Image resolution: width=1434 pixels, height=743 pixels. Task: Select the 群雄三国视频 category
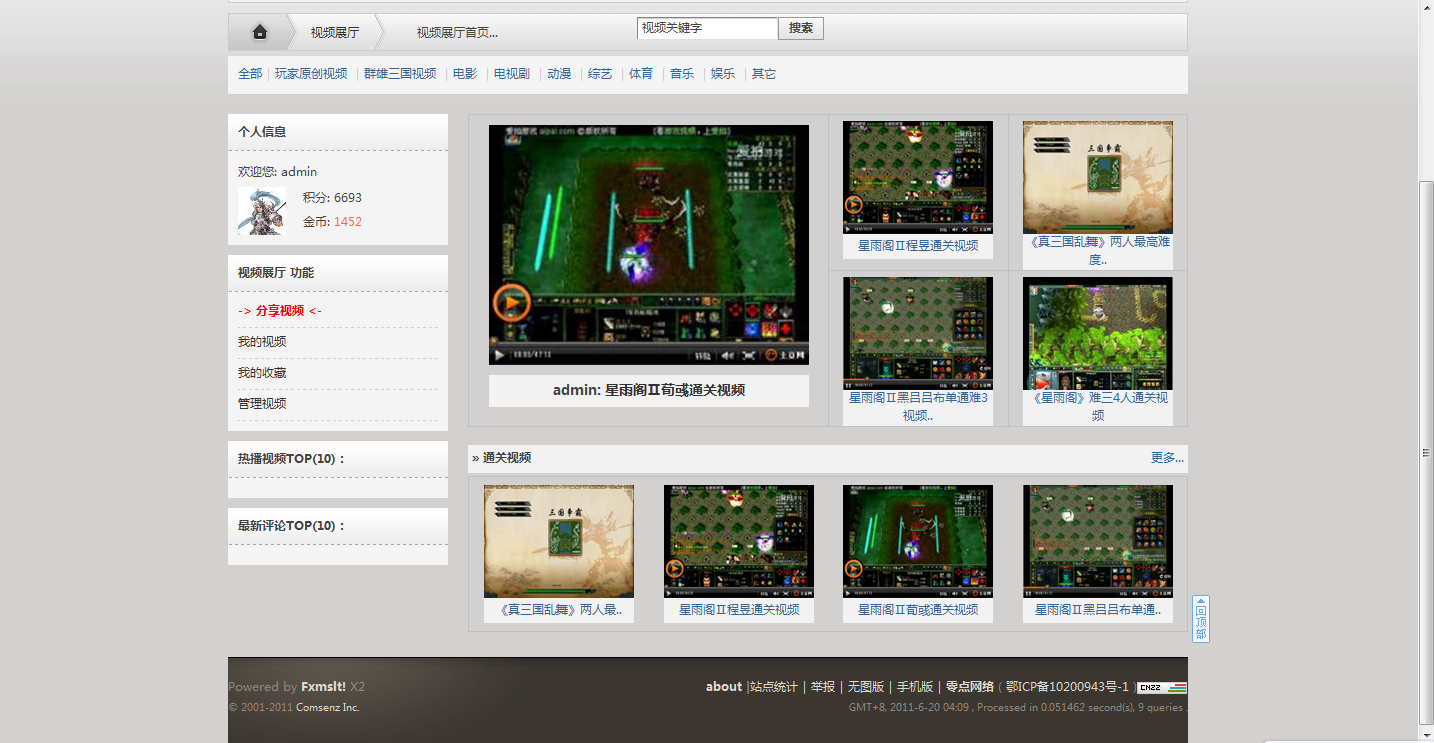point(400,74)
